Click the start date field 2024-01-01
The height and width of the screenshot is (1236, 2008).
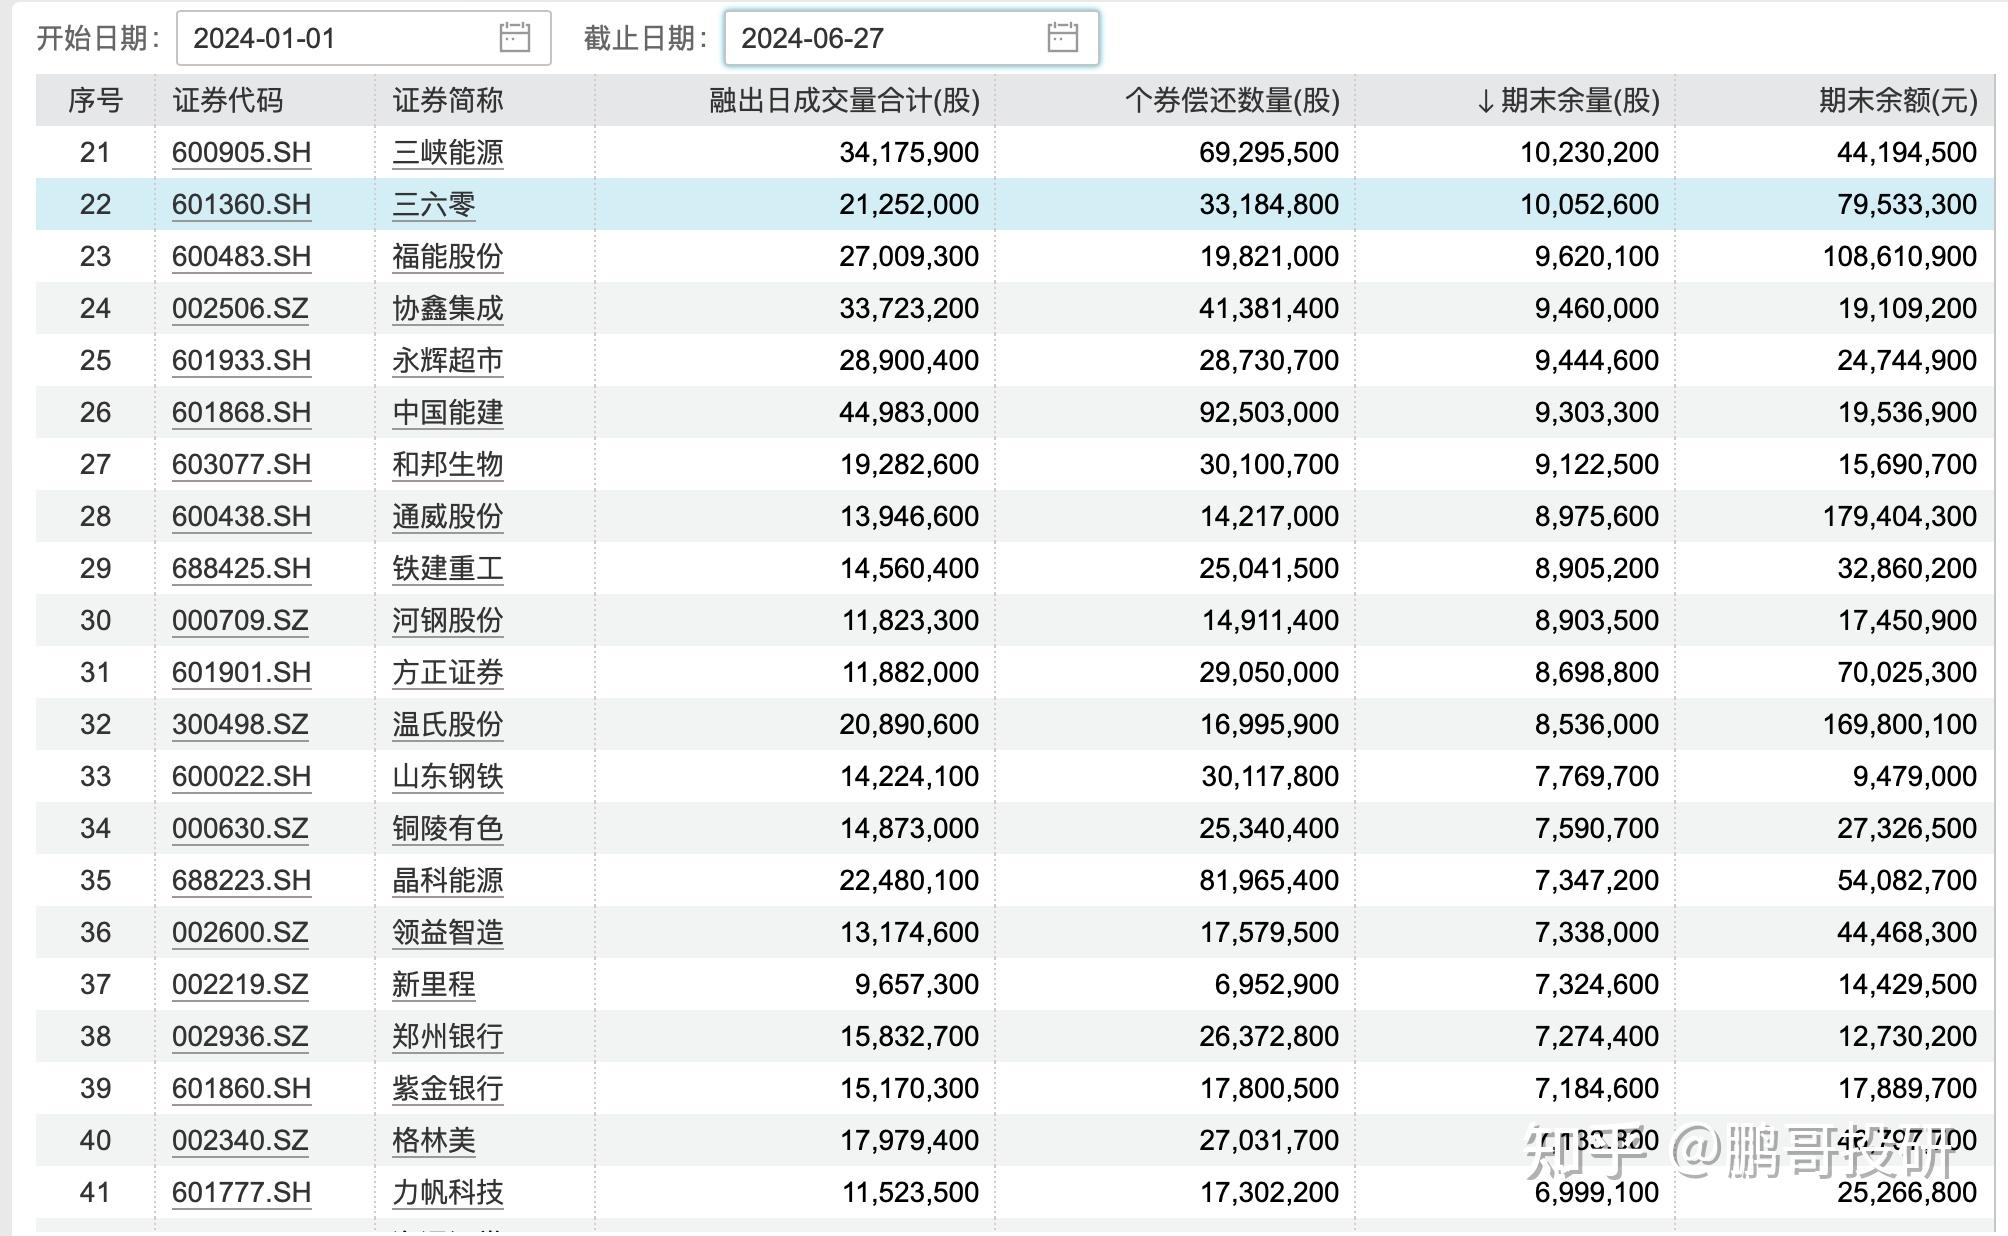coord(364,38)
